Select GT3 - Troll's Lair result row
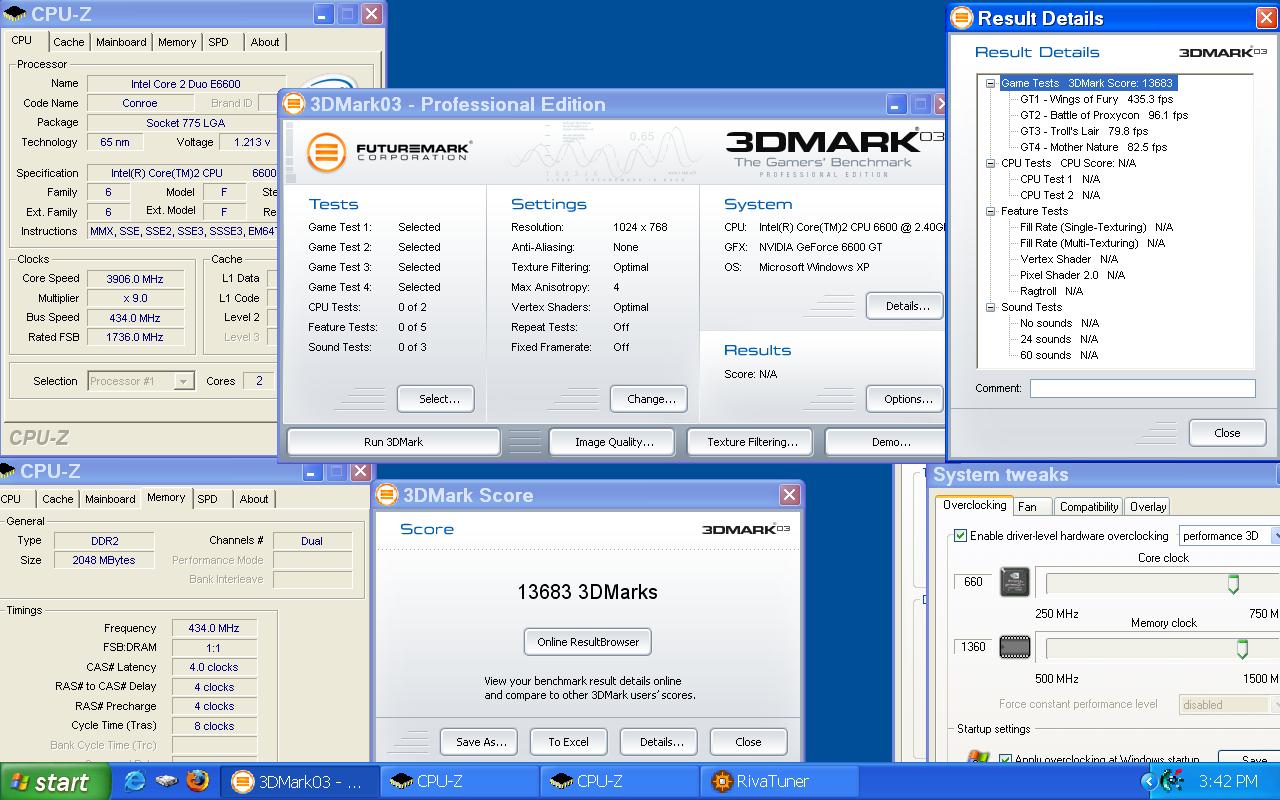Viewport: 1280px width, 800px height. (1084, 131)
